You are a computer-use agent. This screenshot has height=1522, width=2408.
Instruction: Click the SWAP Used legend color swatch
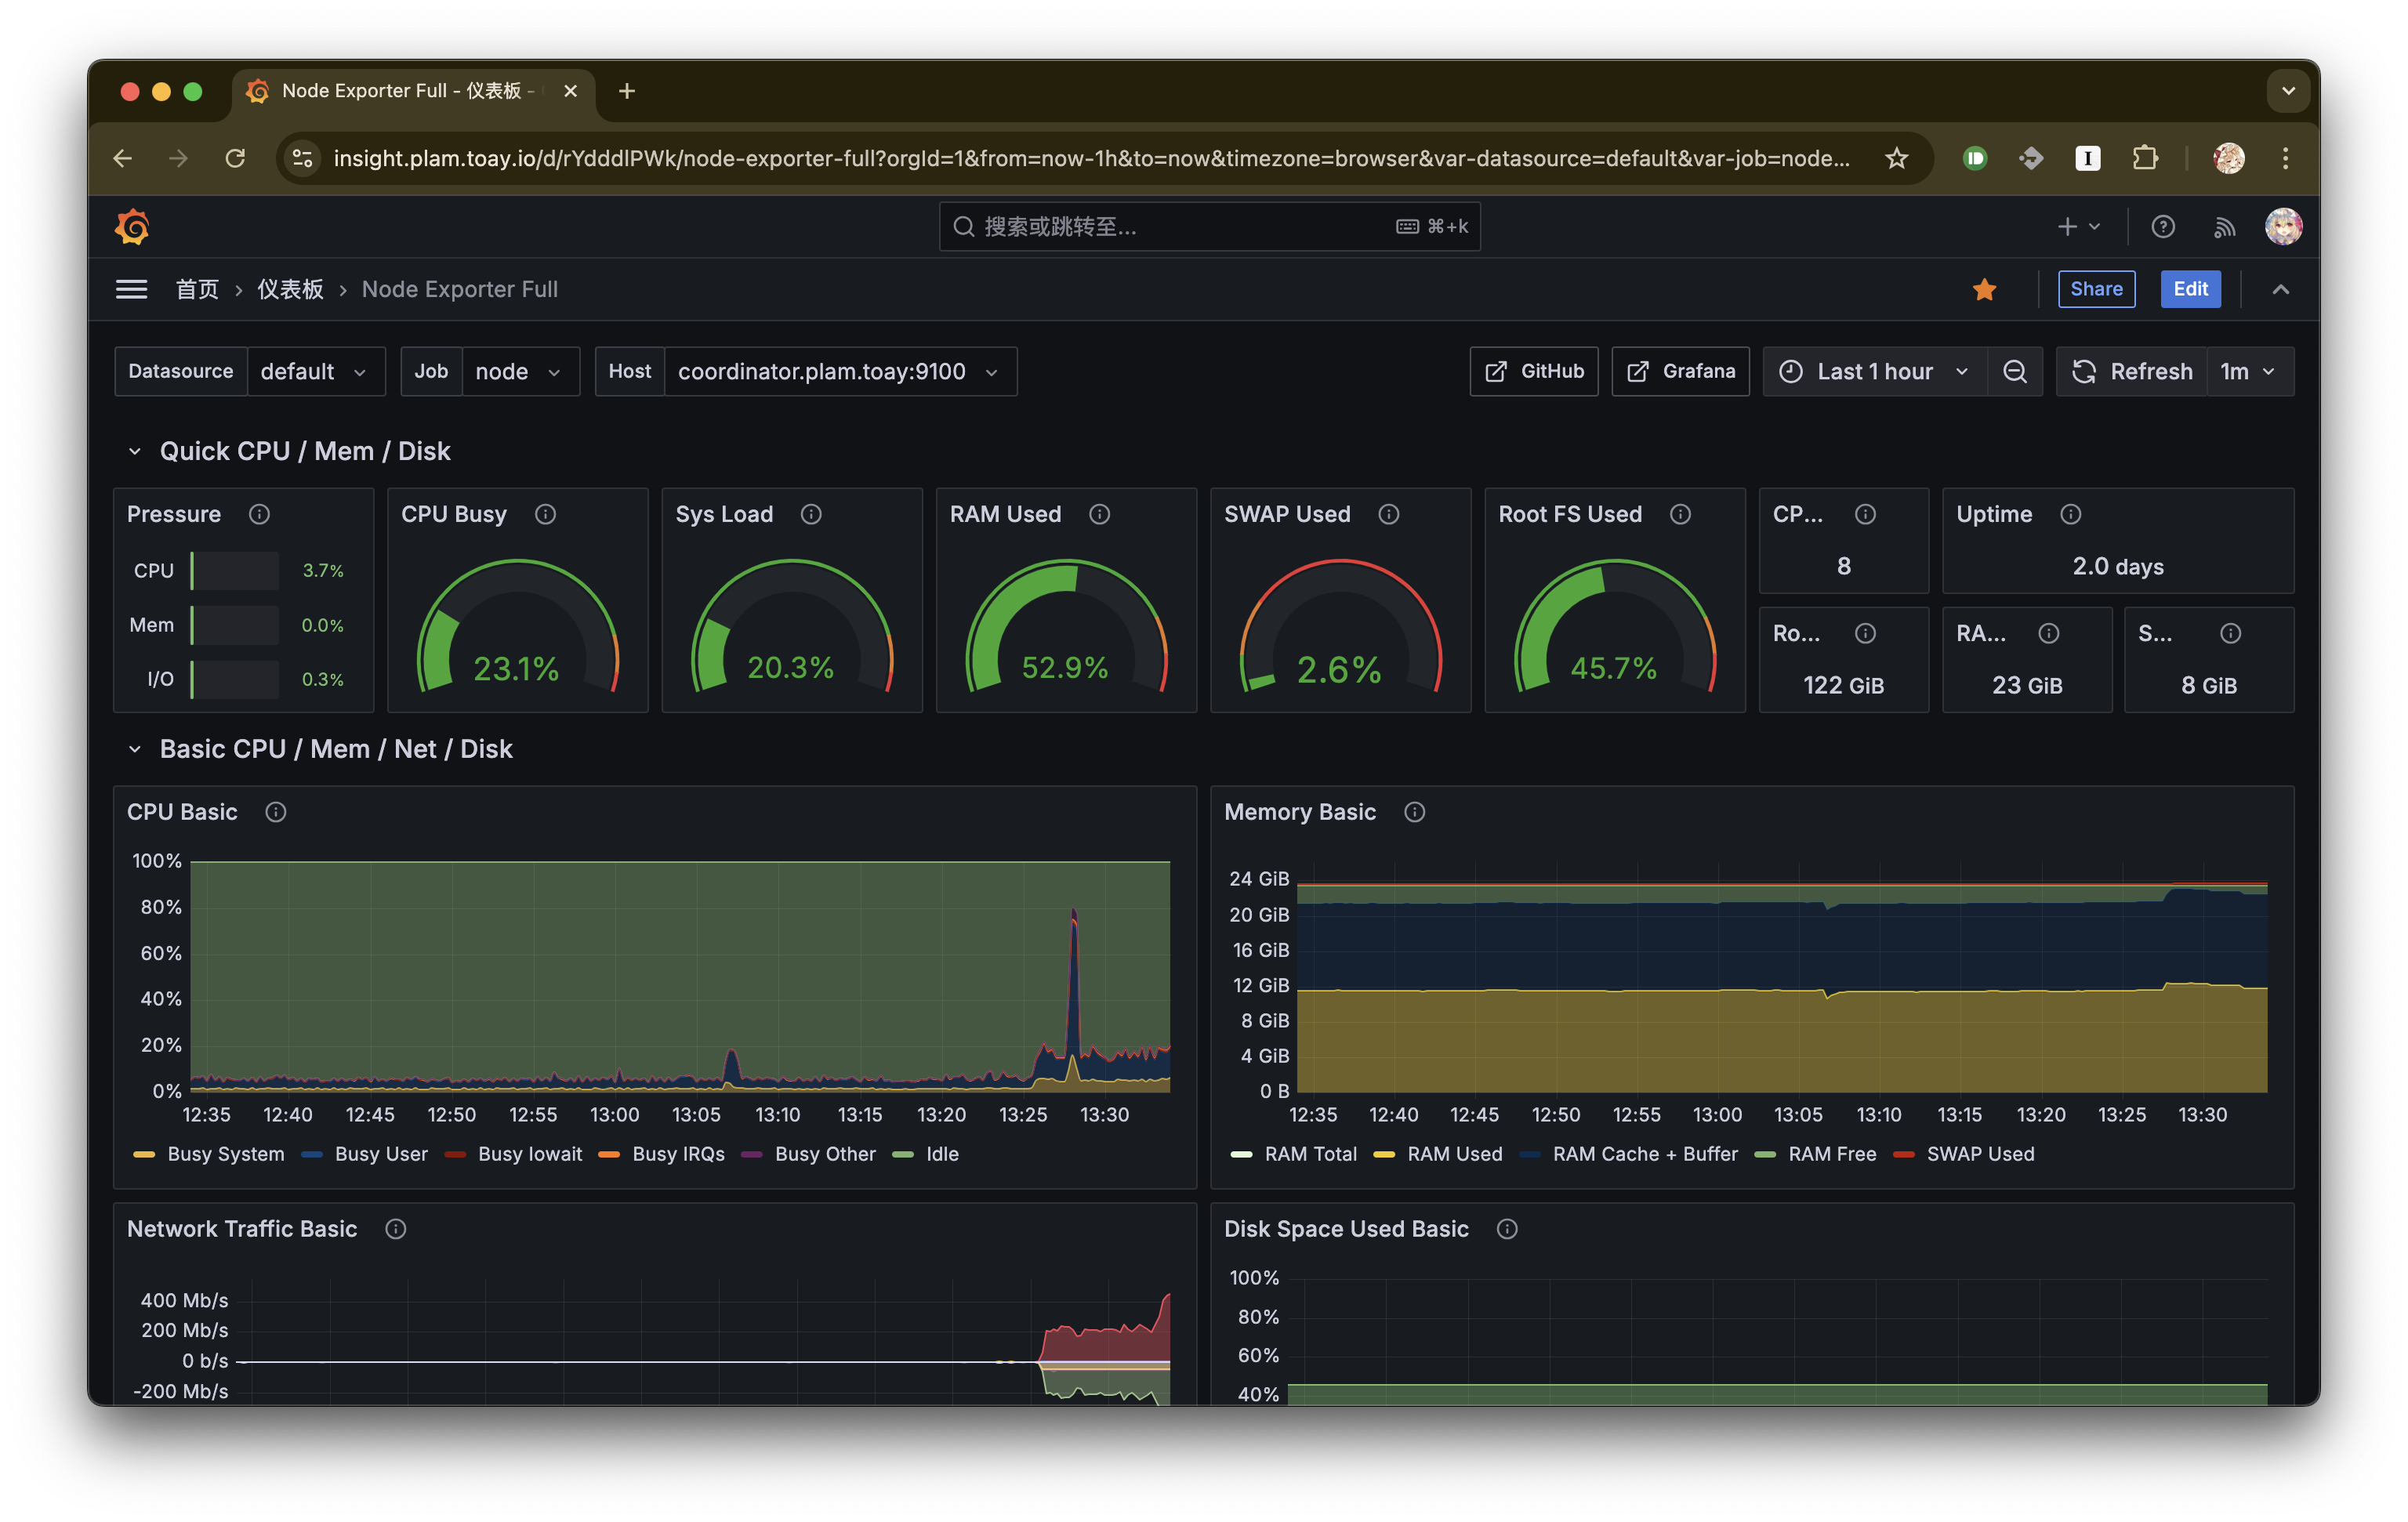pyautogui.click(x=1904, y=1154)
